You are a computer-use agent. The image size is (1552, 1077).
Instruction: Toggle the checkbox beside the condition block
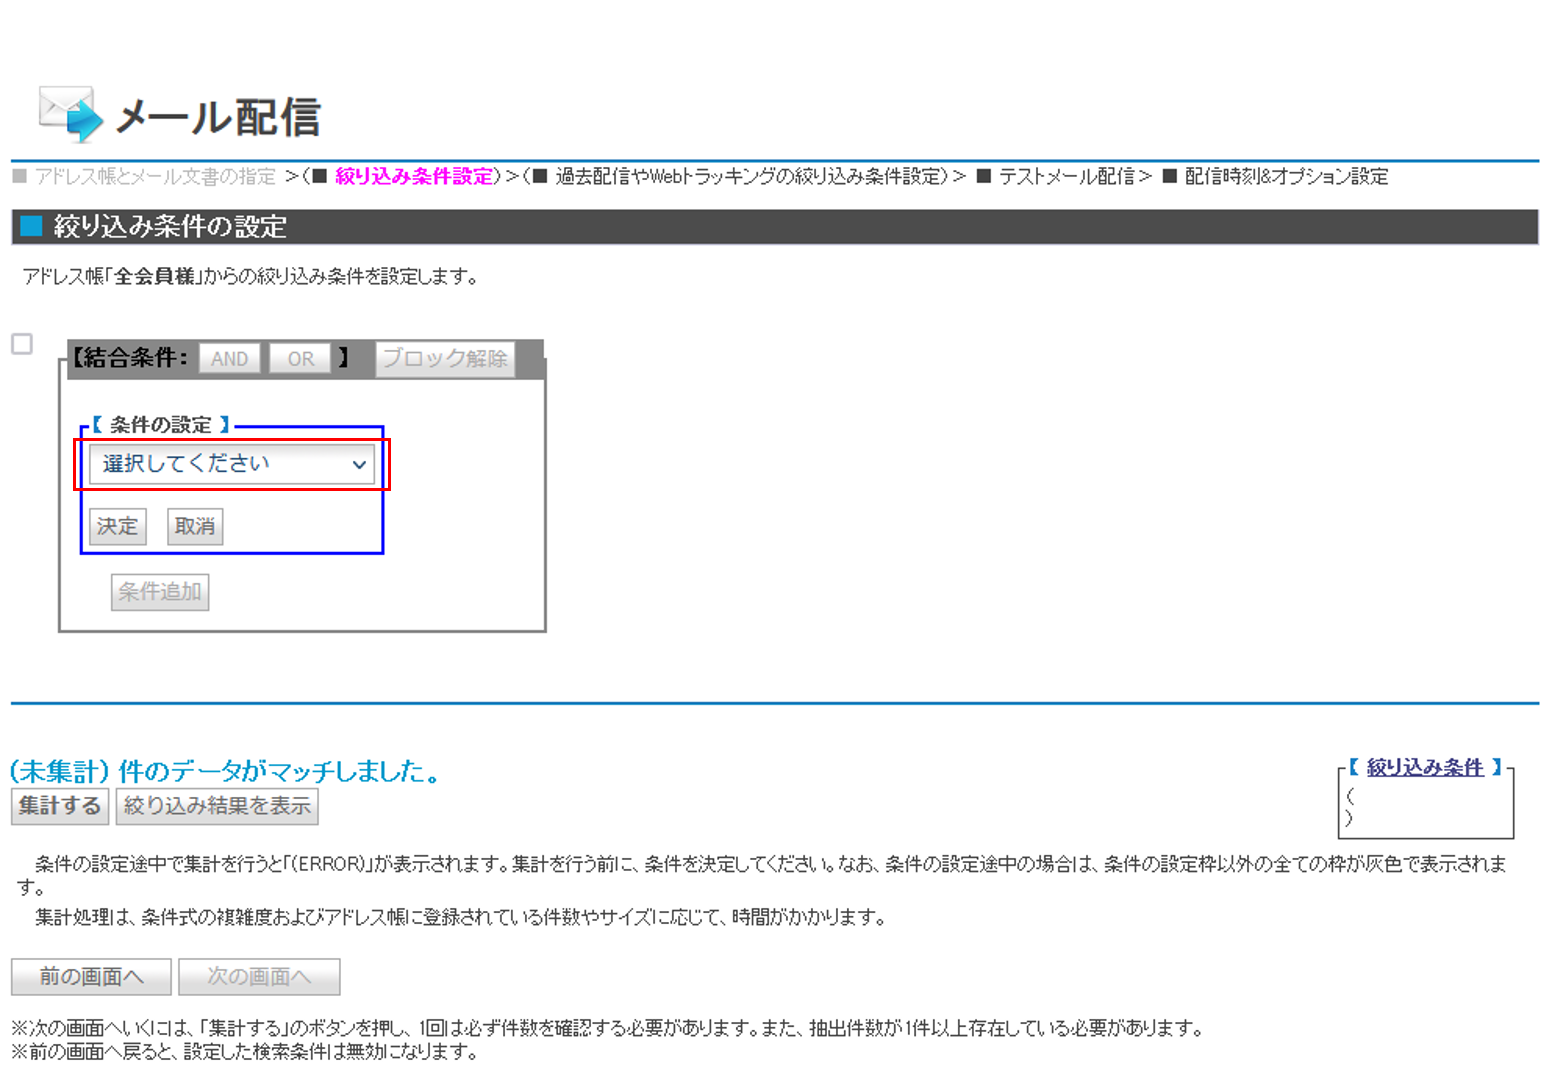pyautogui.click(x=20, y=345)
